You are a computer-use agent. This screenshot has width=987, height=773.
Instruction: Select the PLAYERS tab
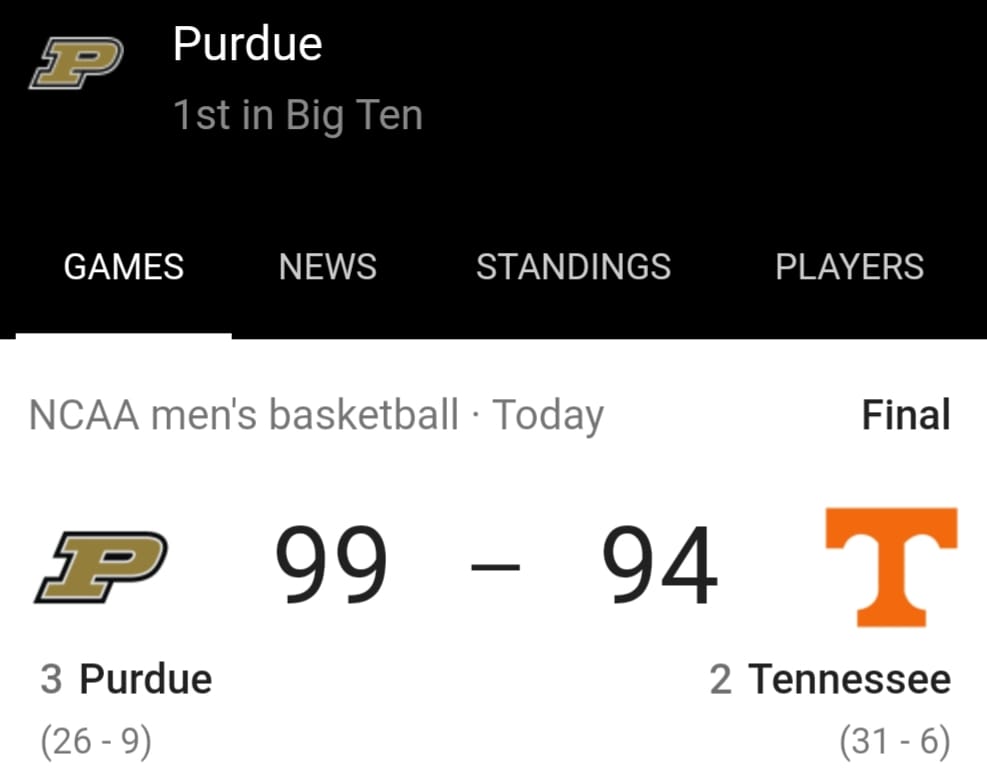click(849, 267)
